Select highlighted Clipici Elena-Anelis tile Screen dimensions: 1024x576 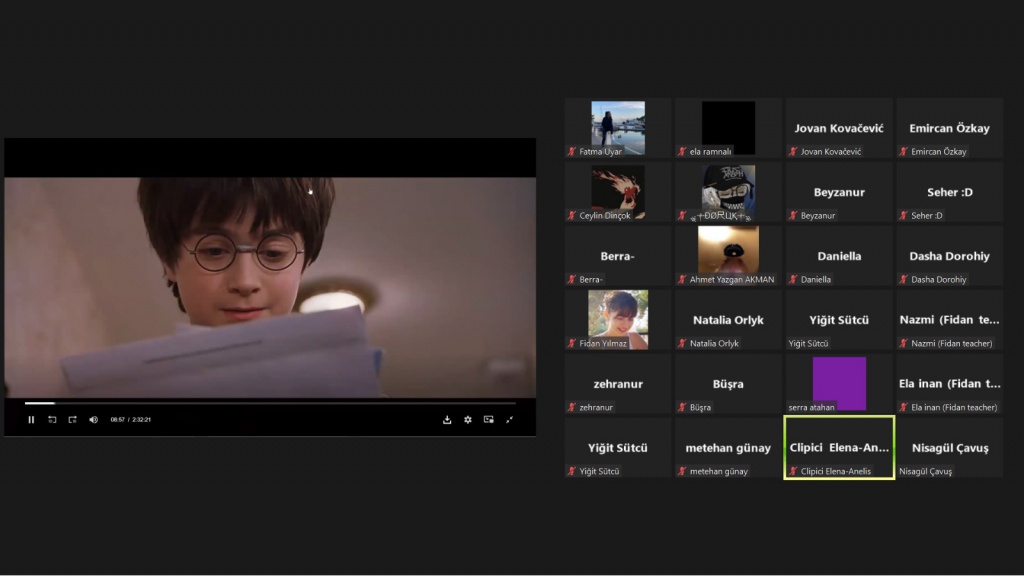(x=838, y=448)
